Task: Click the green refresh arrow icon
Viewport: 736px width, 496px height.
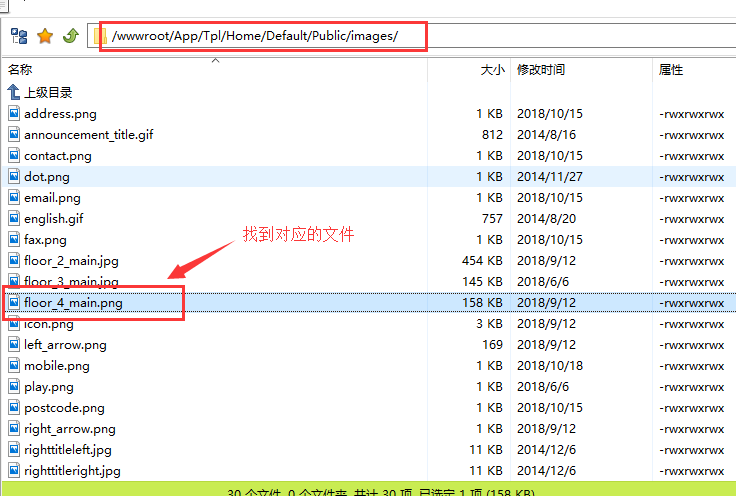Action: coord(70,36)
